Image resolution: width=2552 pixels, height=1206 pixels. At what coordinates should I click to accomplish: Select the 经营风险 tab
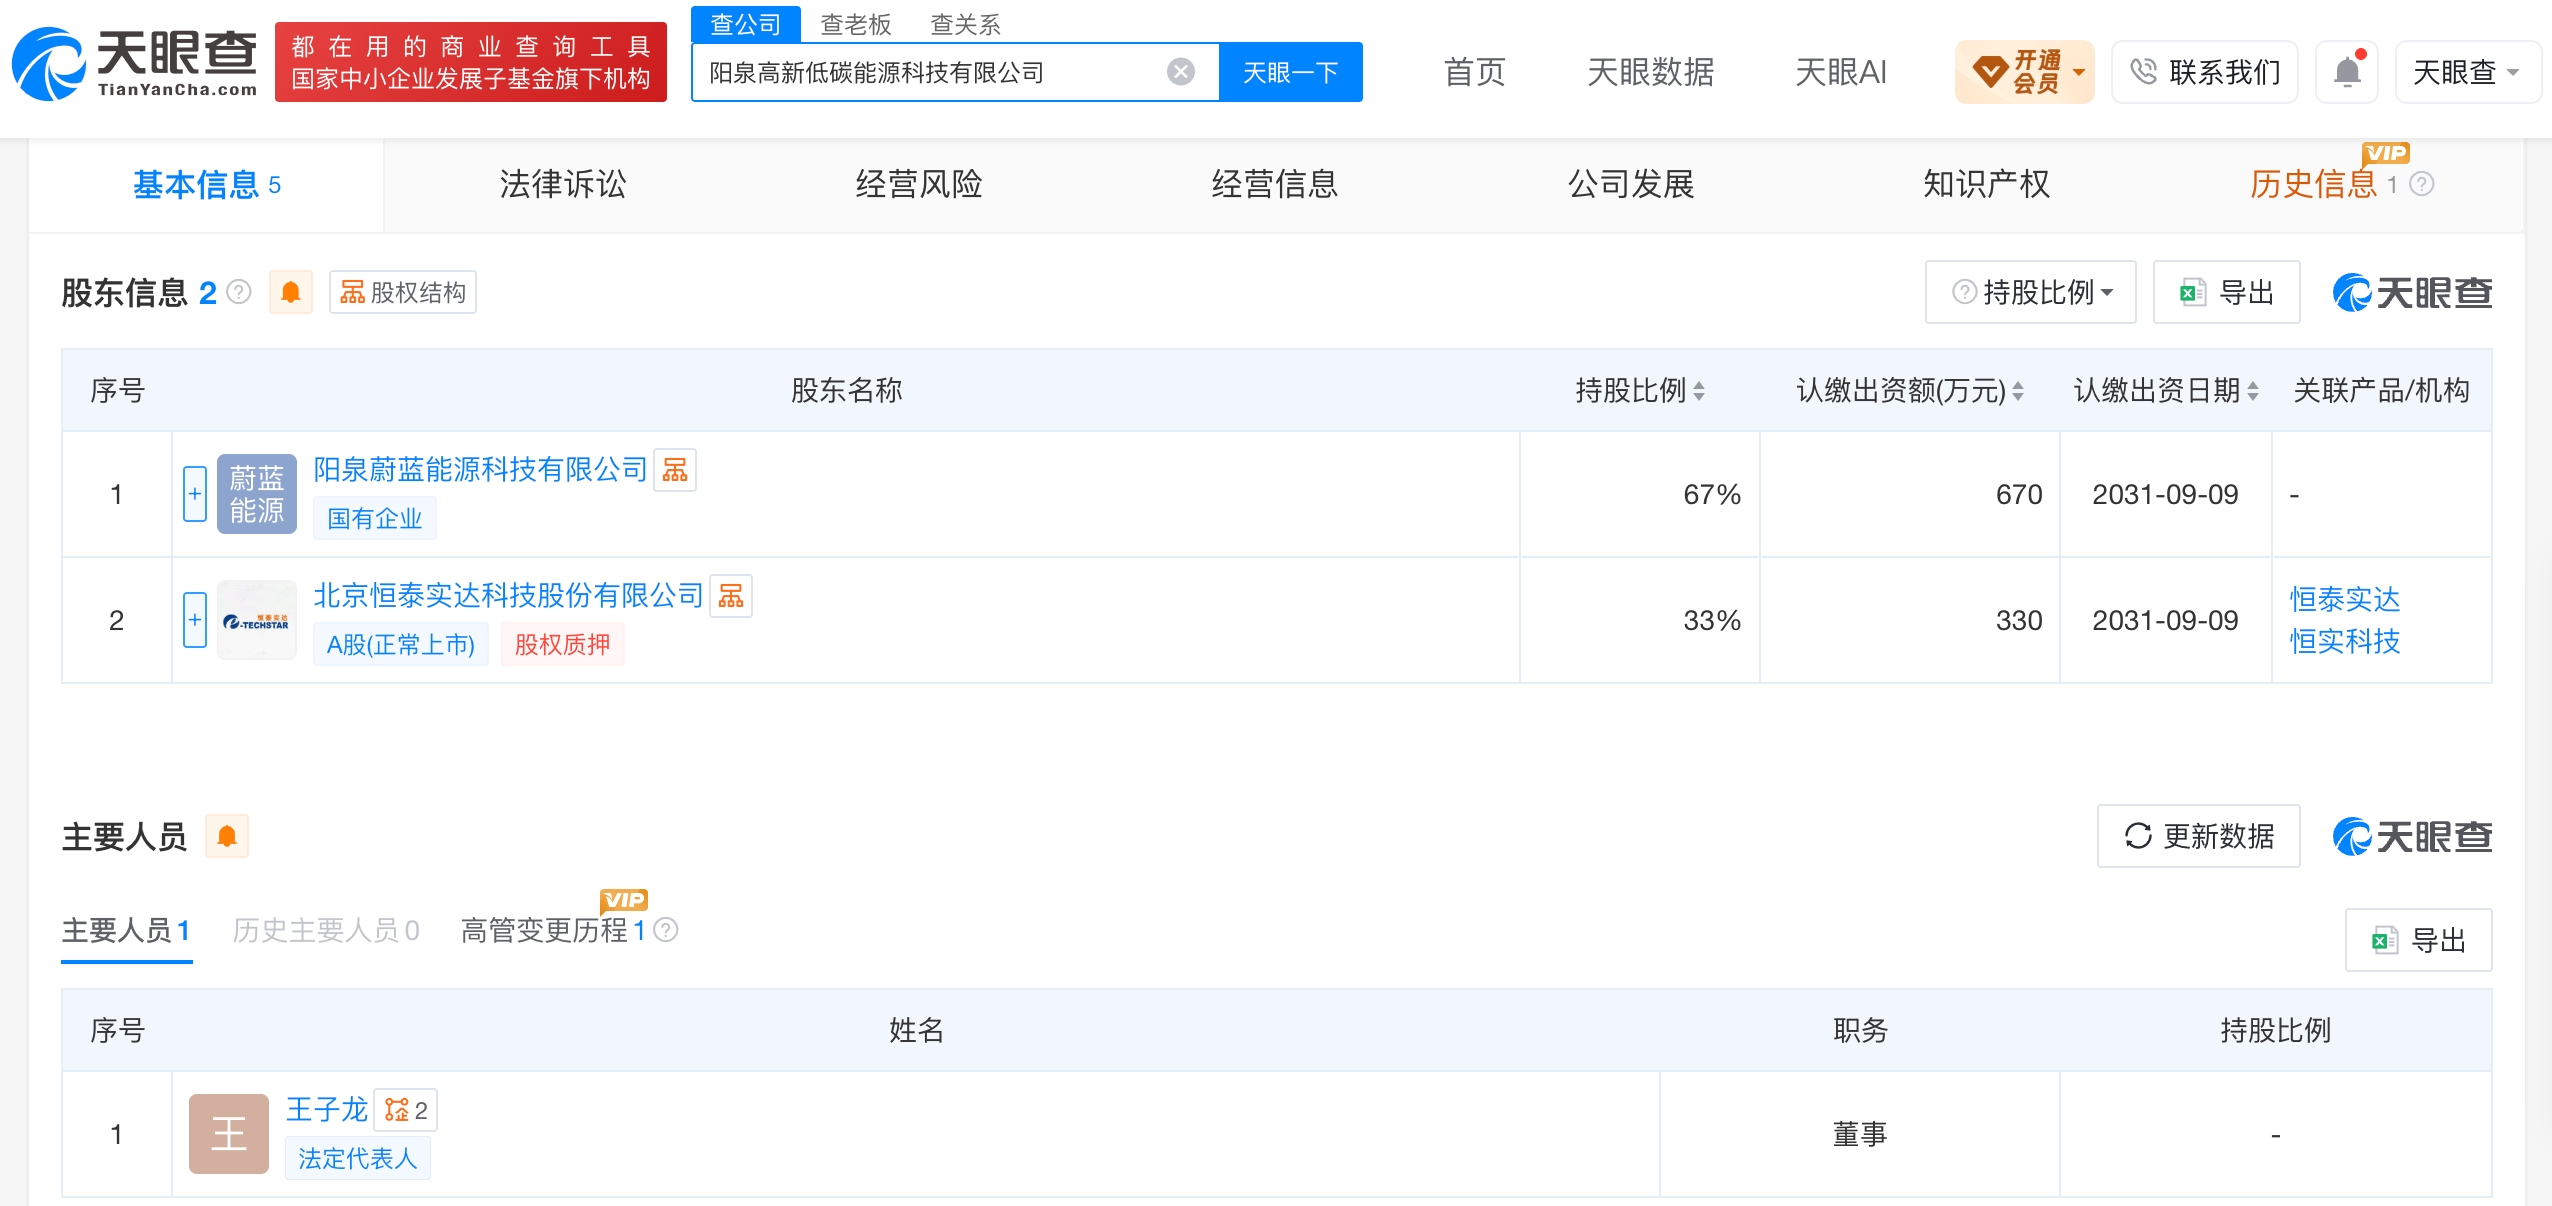pos(919,185)
